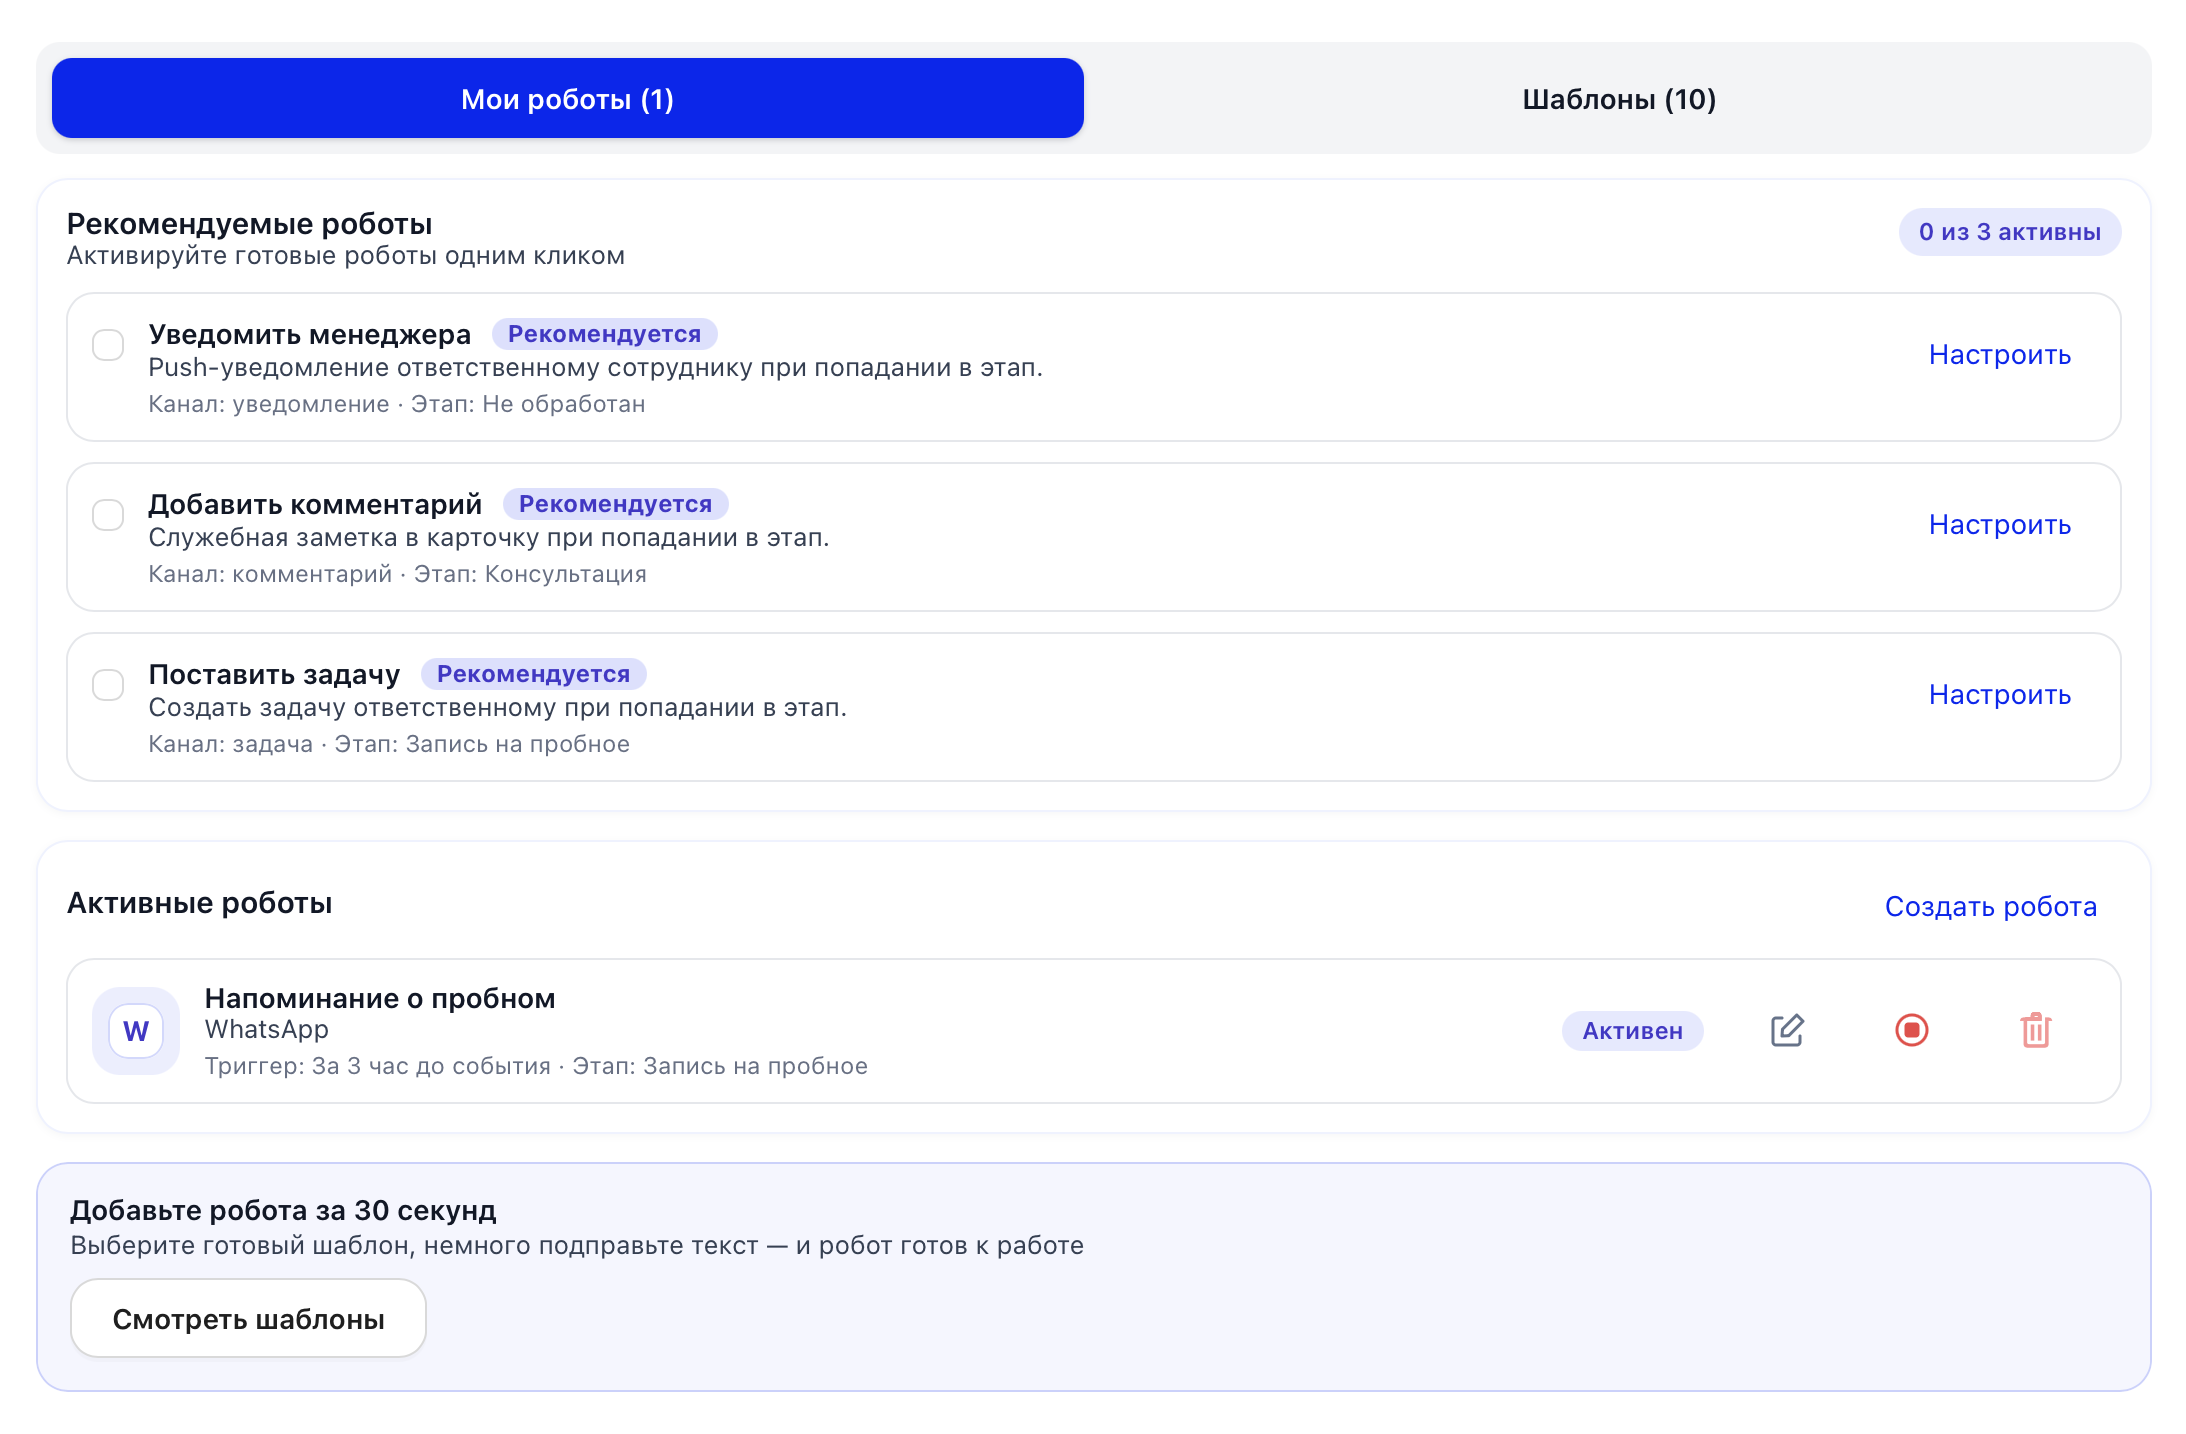Enable the Добавить комментарий robot checkbox
The height and width of the screenshot is (1434, 2186).
pos(108,515)
